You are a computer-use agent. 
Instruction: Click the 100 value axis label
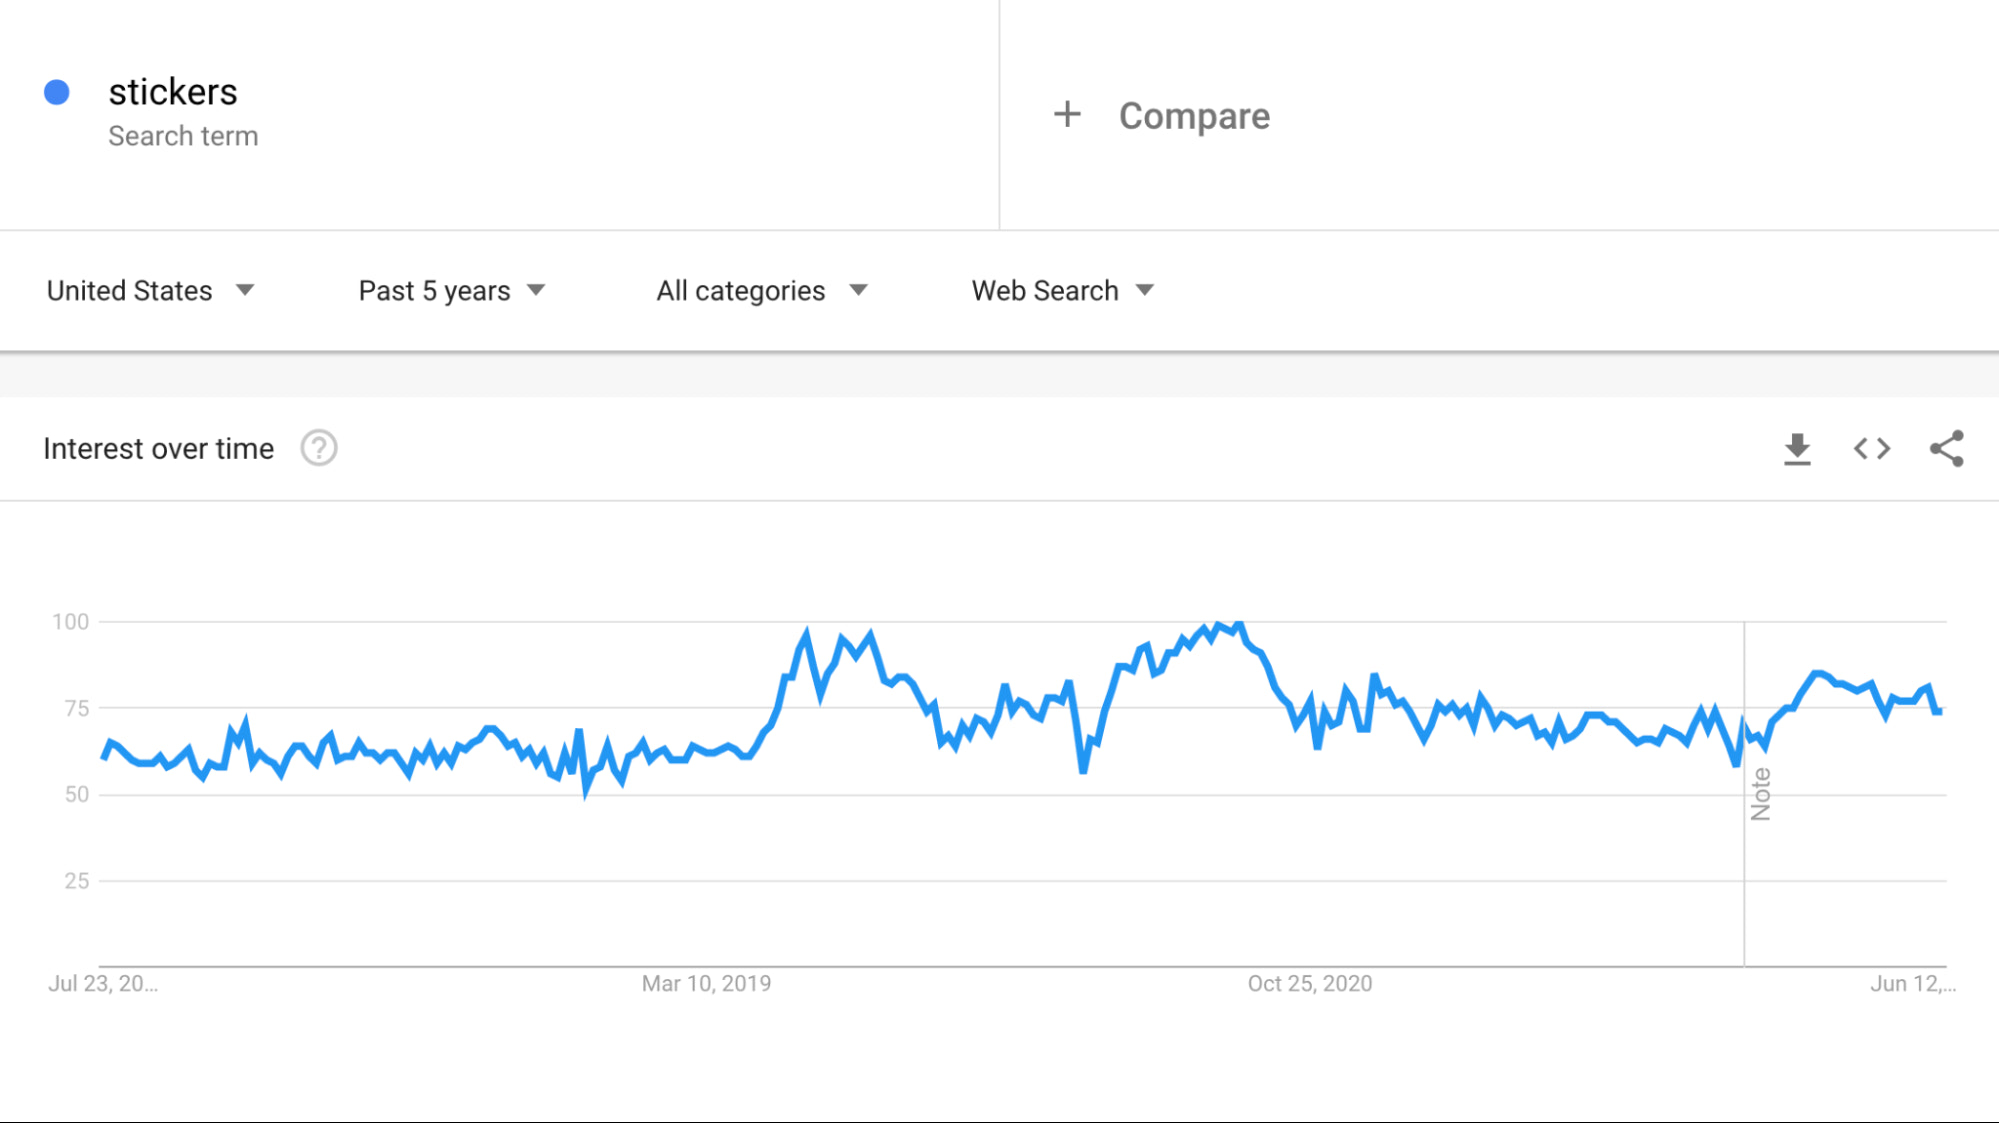point(71,622)
